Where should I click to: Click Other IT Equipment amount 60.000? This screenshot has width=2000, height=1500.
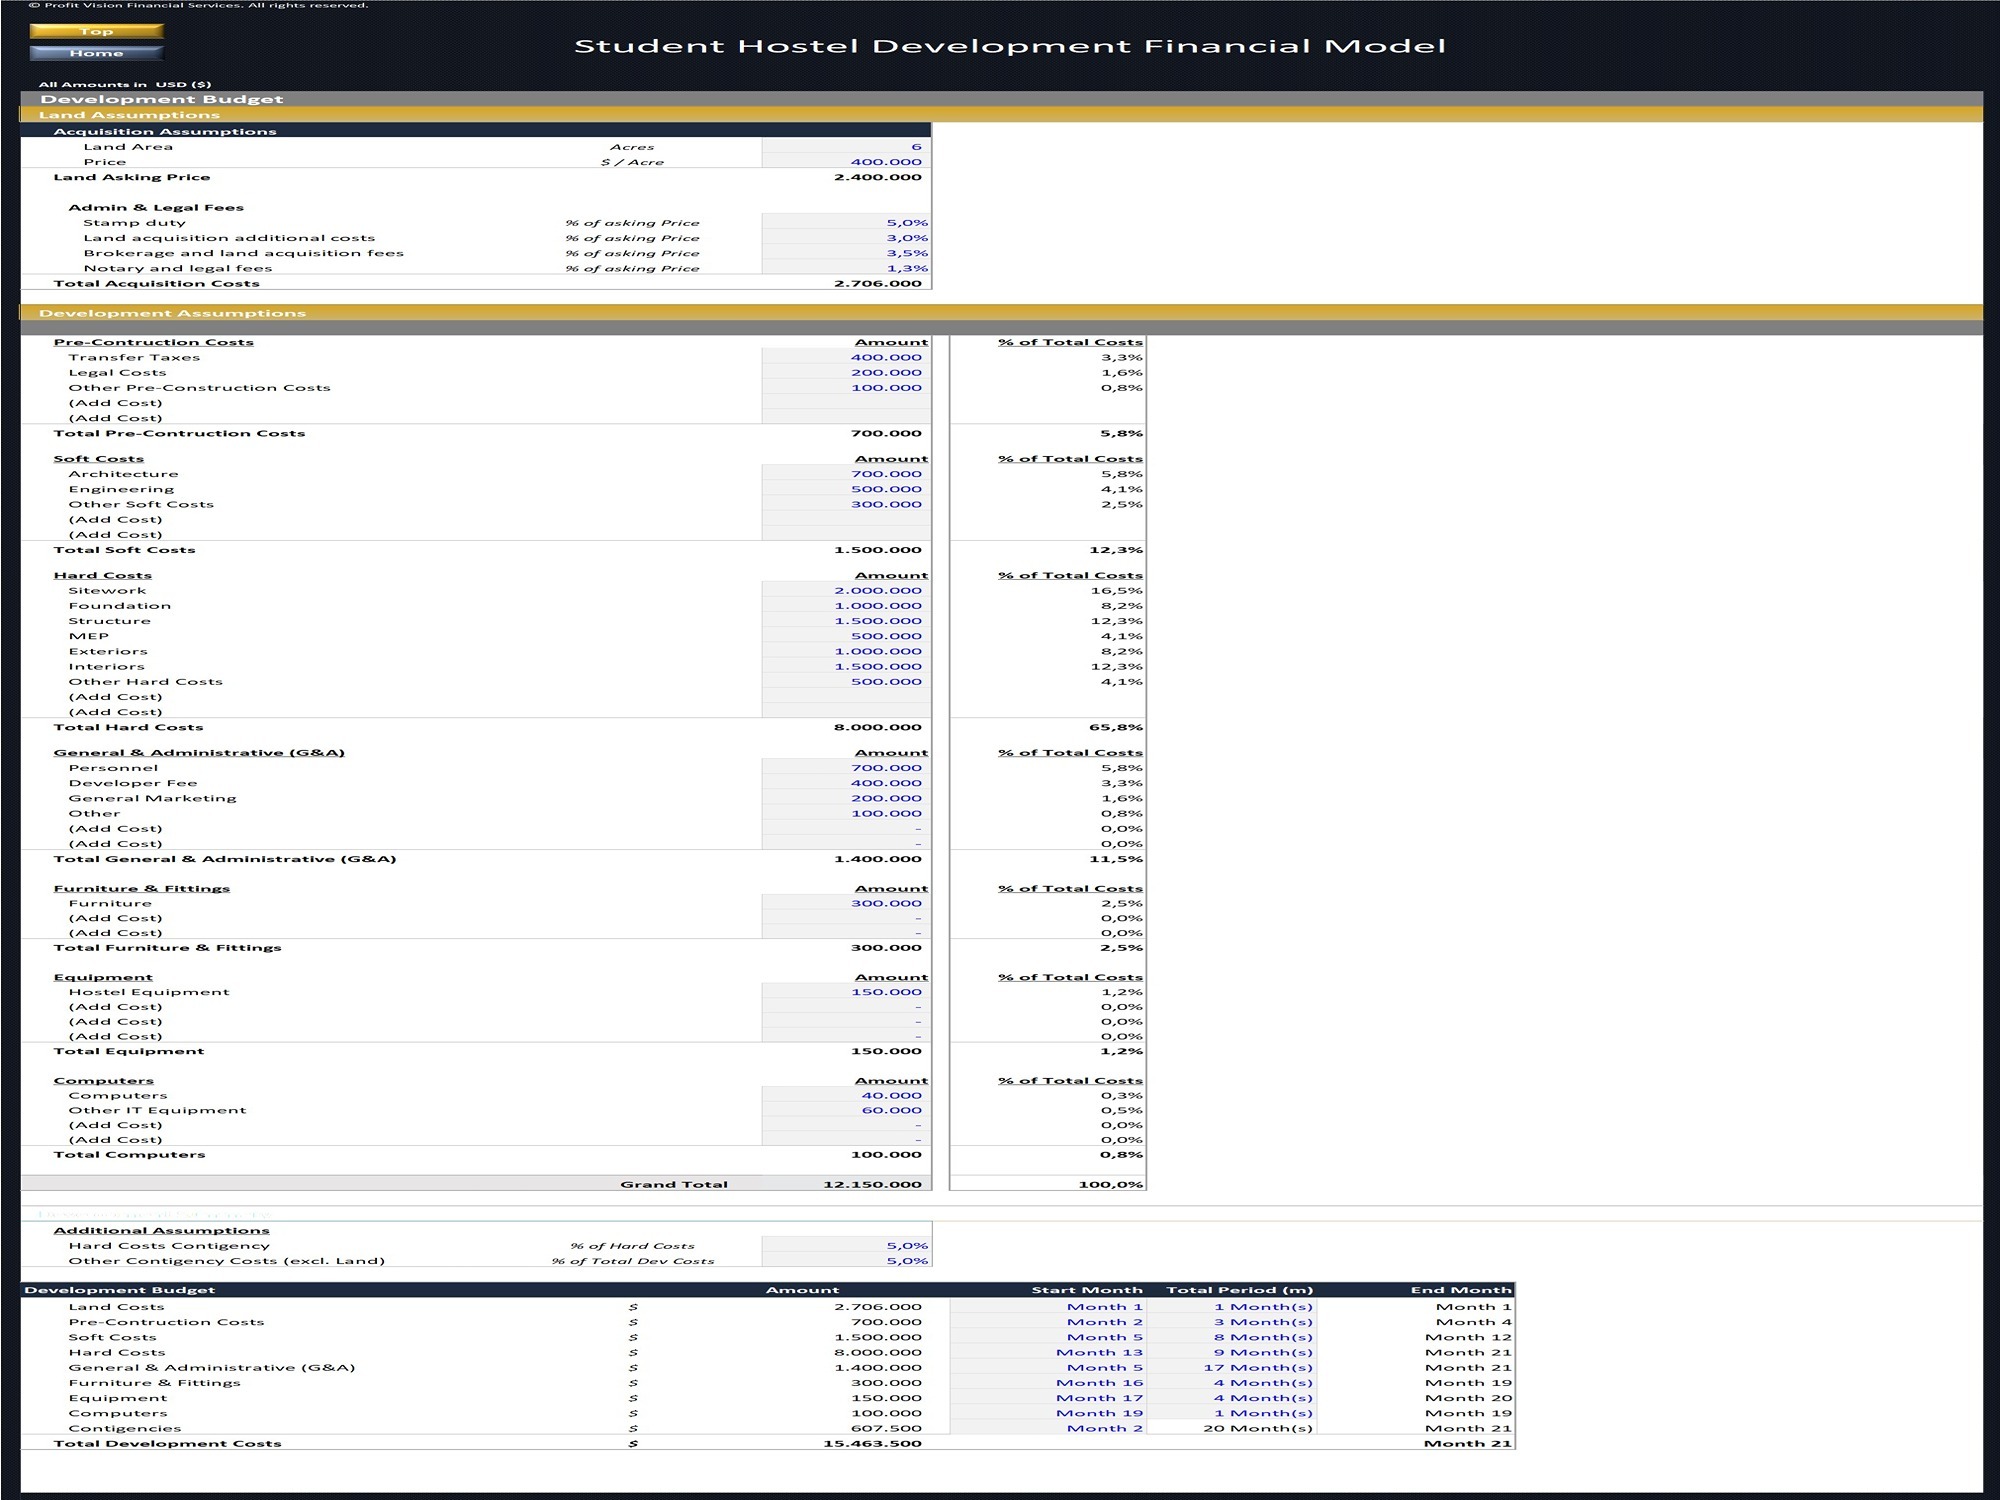tap(846, 1110)
